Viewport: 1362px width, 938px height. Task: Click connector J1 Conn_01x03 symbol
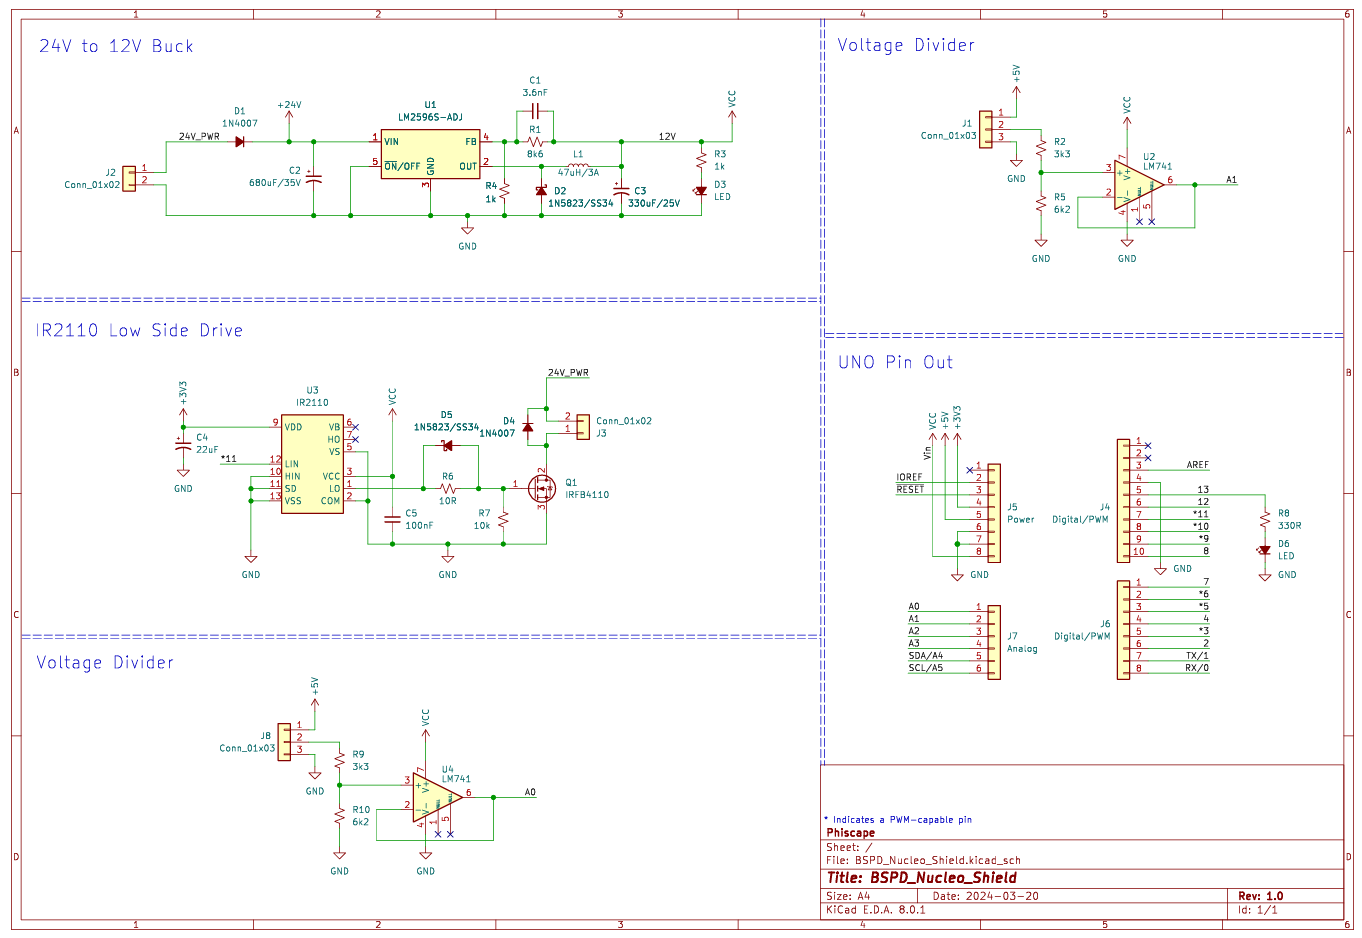coord(986,129)
